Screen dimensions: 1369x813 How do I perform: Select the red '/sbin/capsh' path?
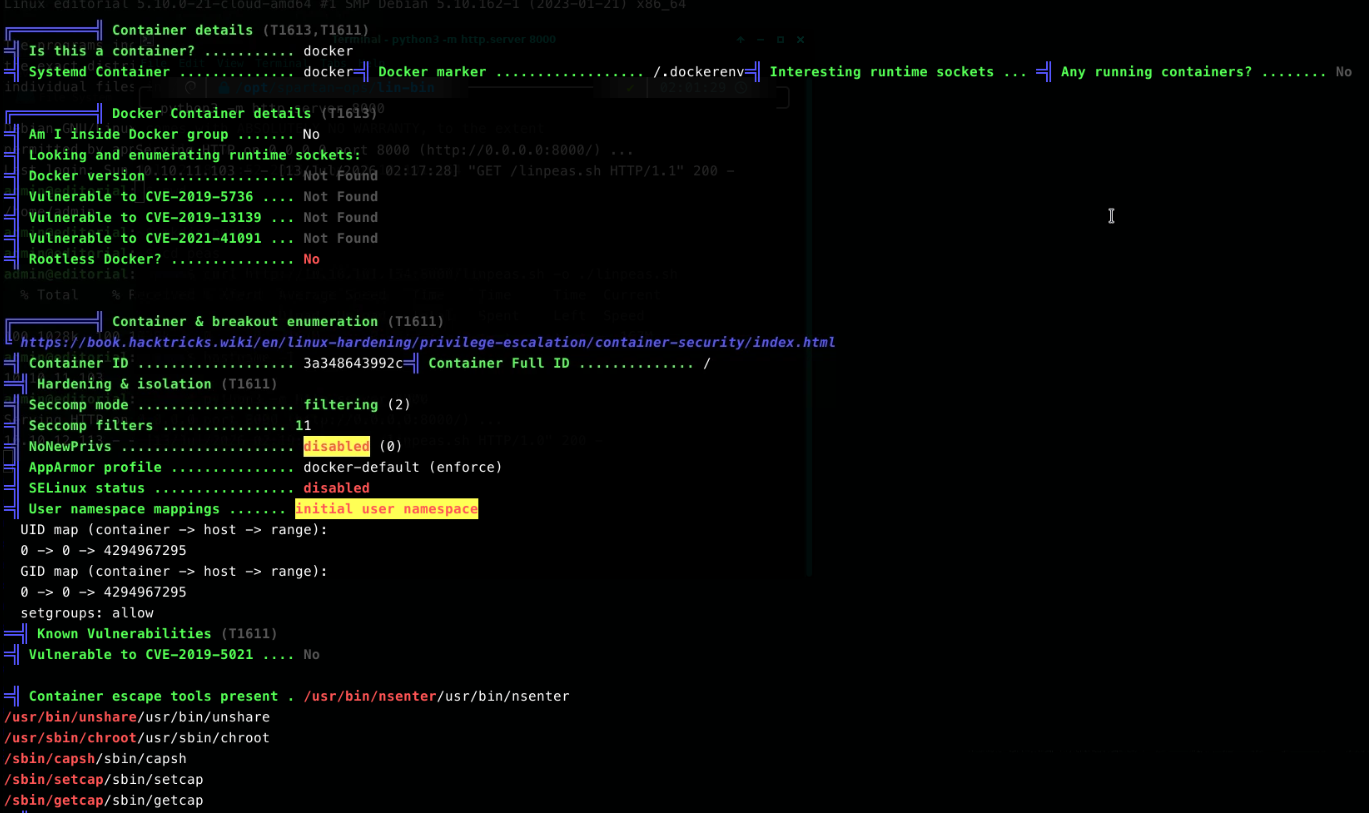click(49, 759)
